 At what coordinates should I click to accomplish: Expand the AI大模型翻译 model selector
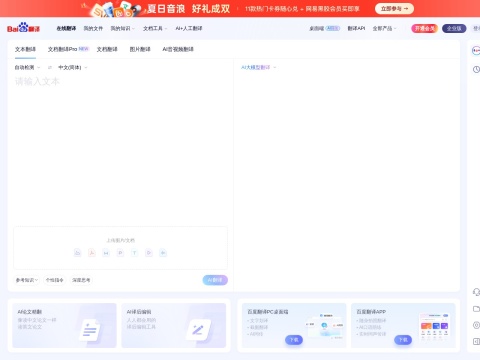click(x=259, y=67)
